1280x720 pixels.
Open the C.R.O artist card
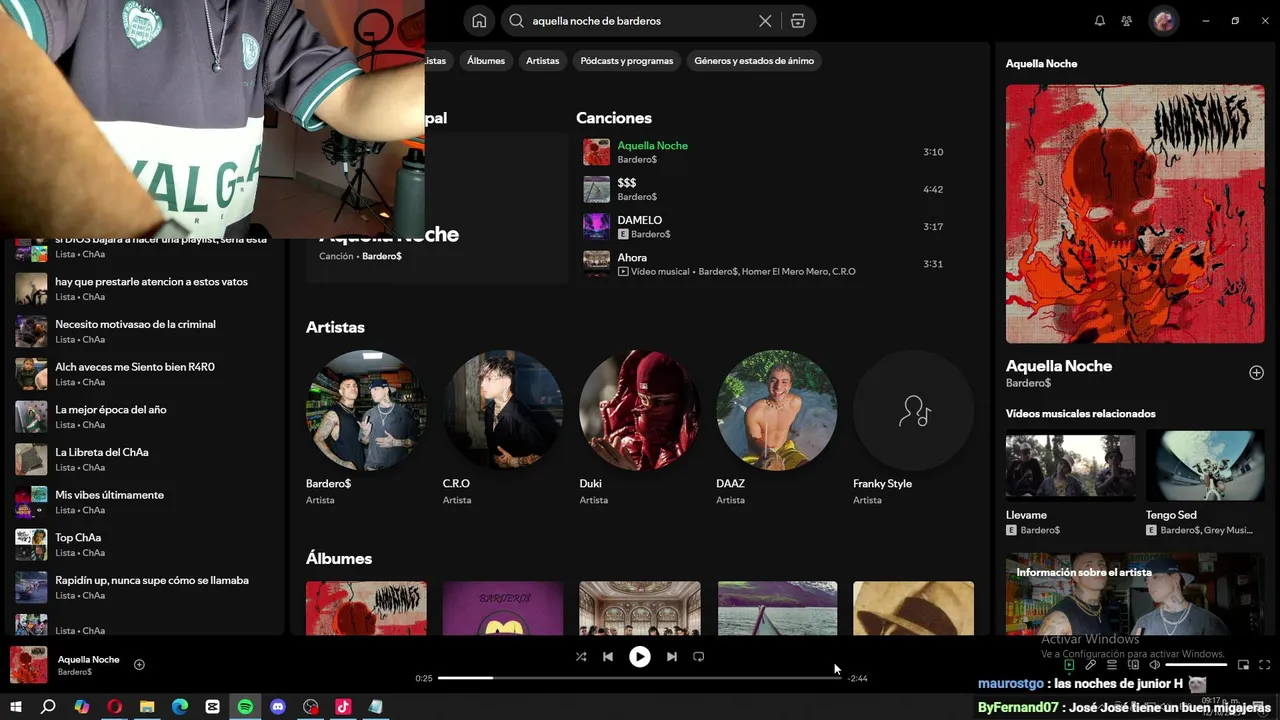(503, 428)
